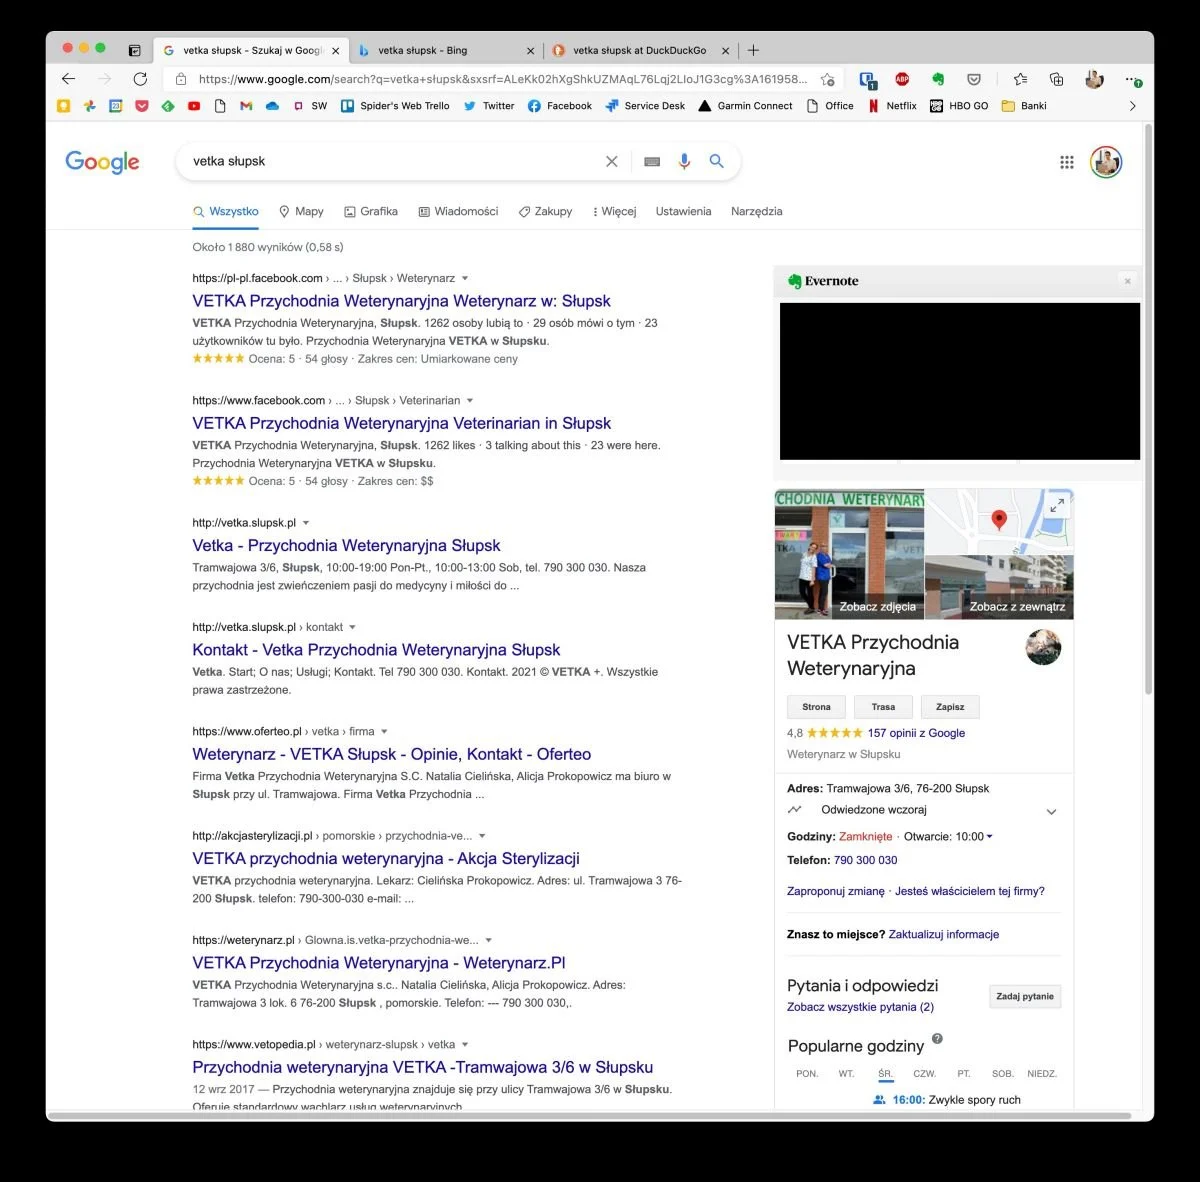The image size is (1200, 1182).
Task: Open Vetka - Przychodnia Weterynaryjna Słupsk result
Action: pos(346,545)
